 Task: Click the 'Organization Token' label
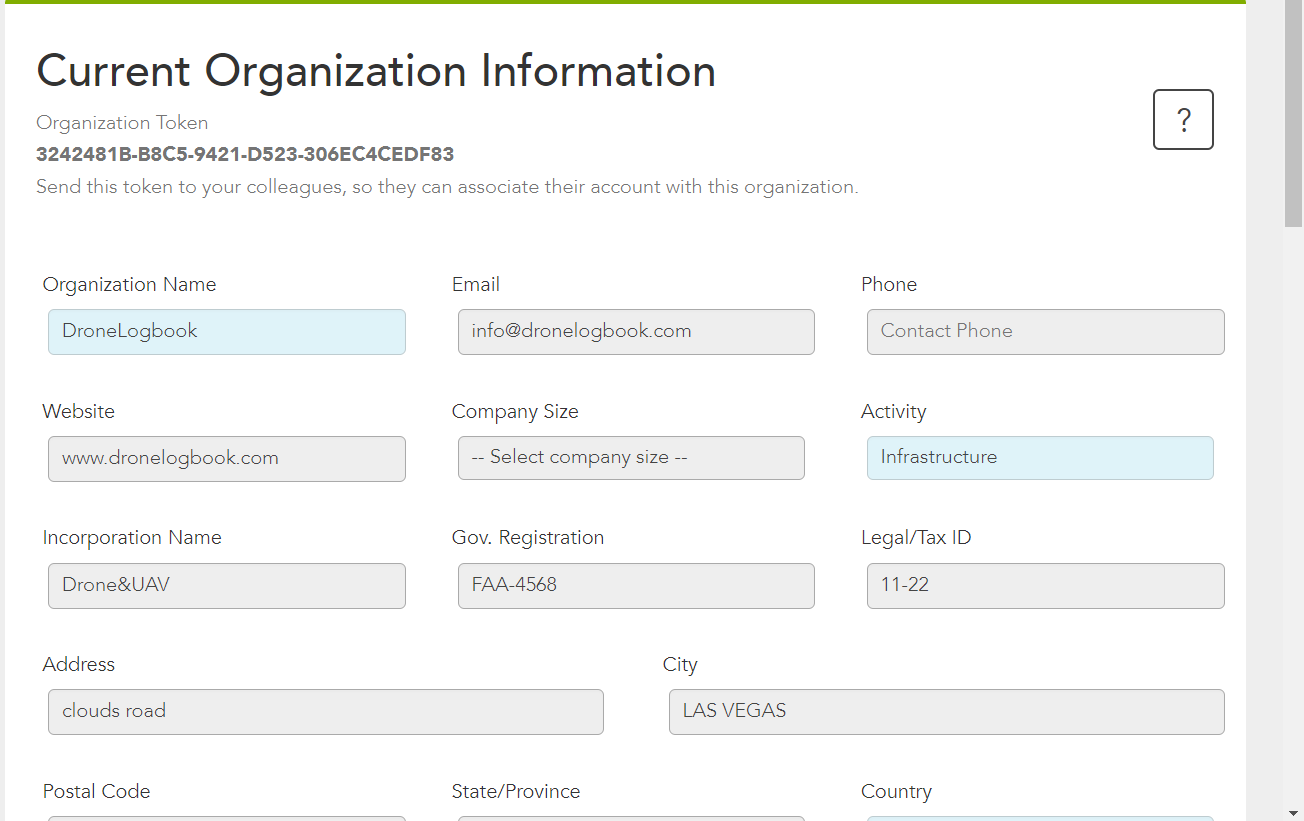[x=122, y=123]
